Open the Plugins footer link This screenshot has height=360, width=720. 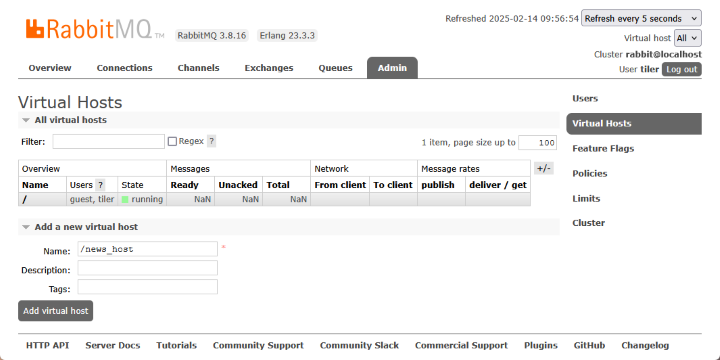click(540, 345)
